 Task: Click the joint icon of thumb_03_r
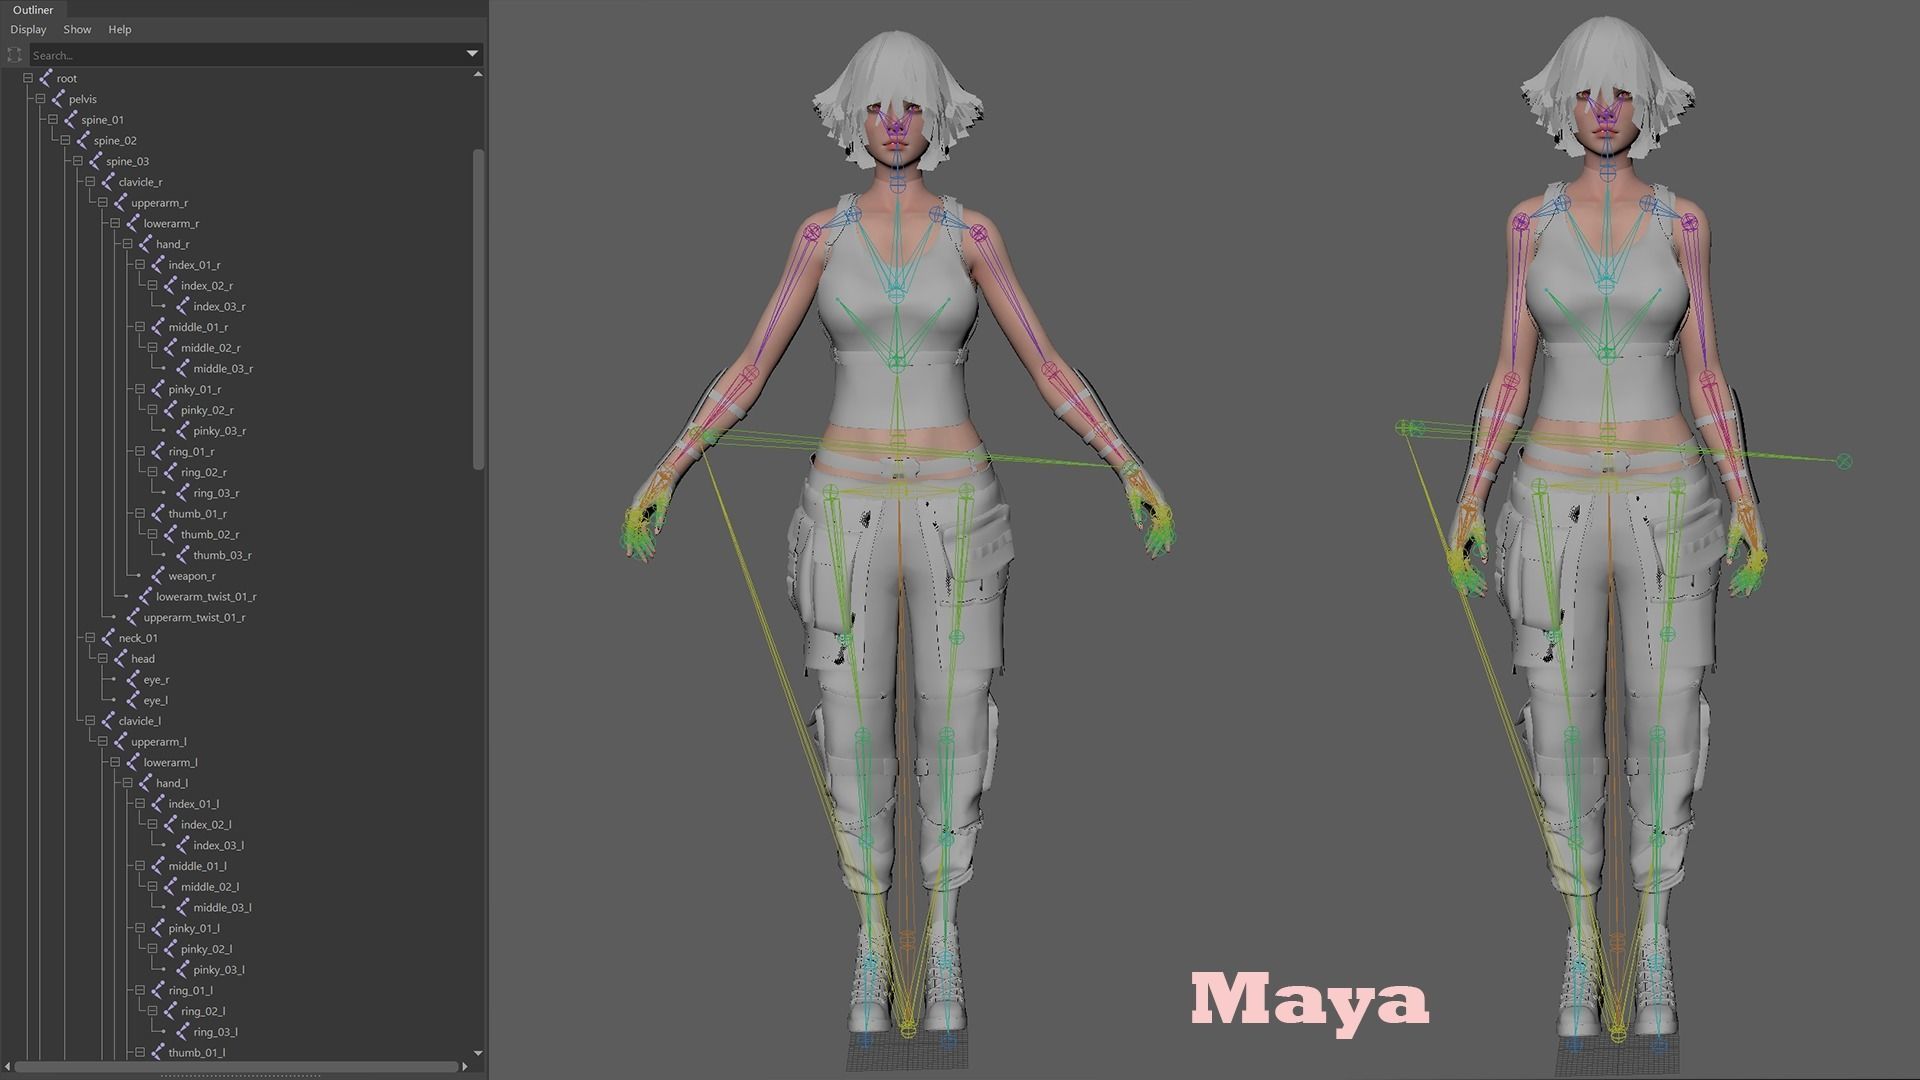click(183, 555)
